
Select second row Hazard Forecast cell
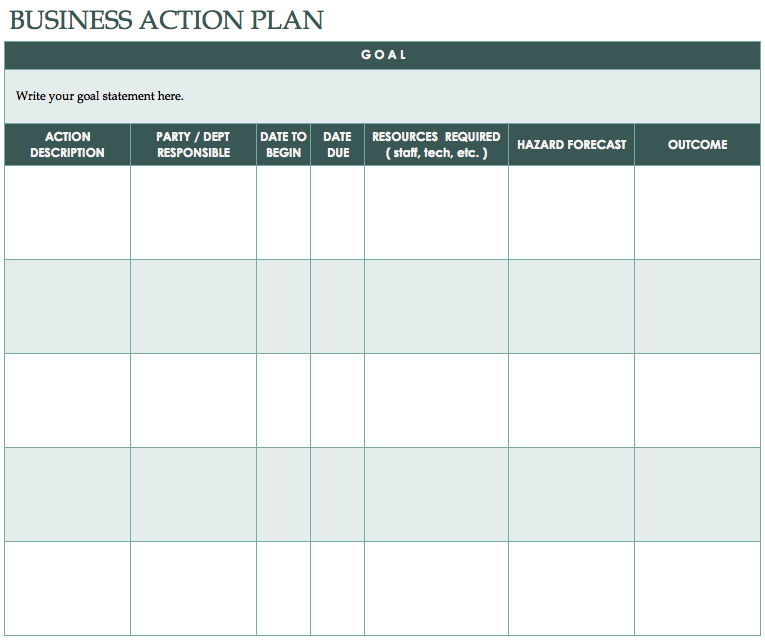coord(571,306)
